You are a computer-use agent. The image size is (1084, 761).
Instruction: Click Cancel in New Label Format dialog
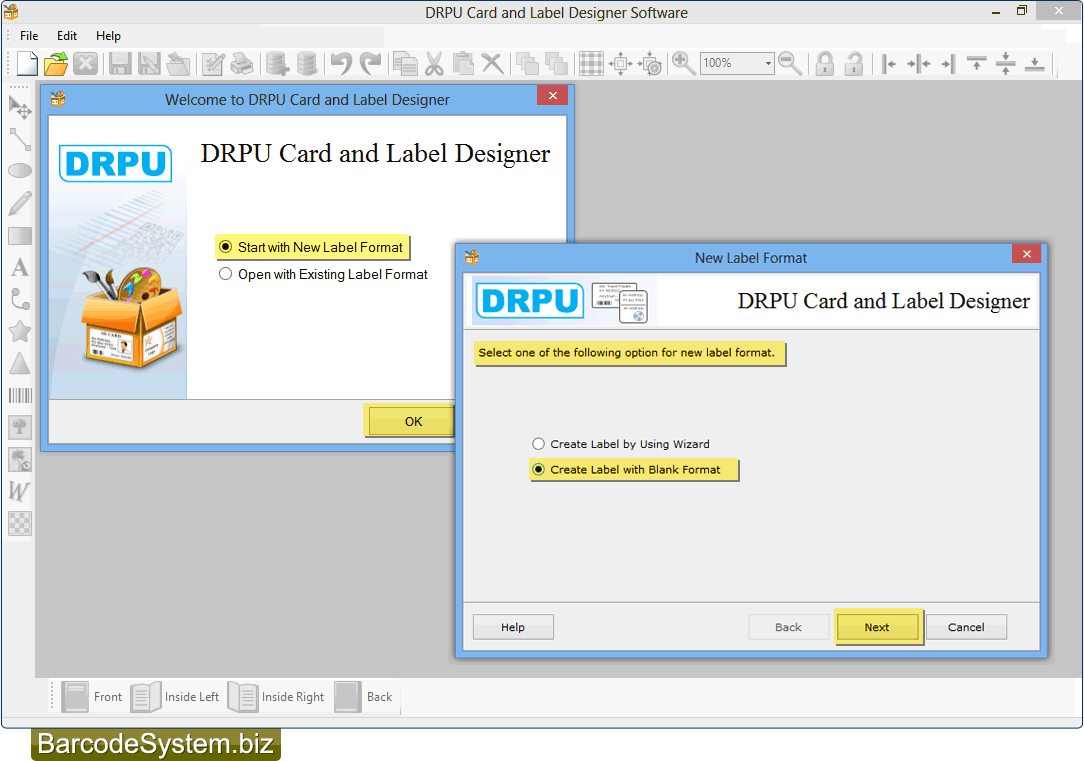(x=966, y=627)
